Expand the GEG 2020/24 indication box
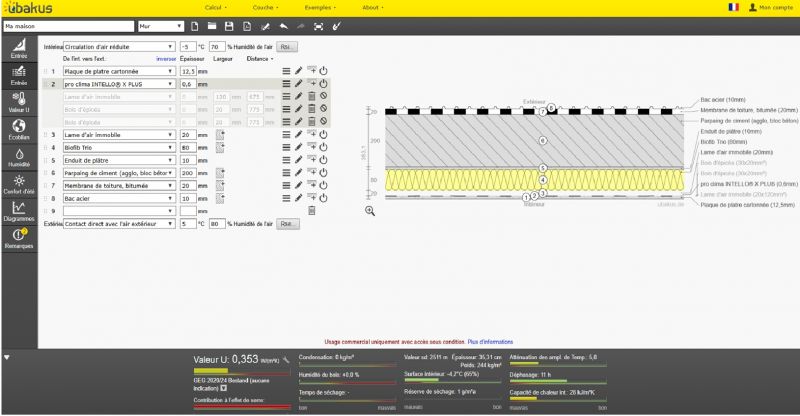The image size is (800, 416). (x=223, y=388)
